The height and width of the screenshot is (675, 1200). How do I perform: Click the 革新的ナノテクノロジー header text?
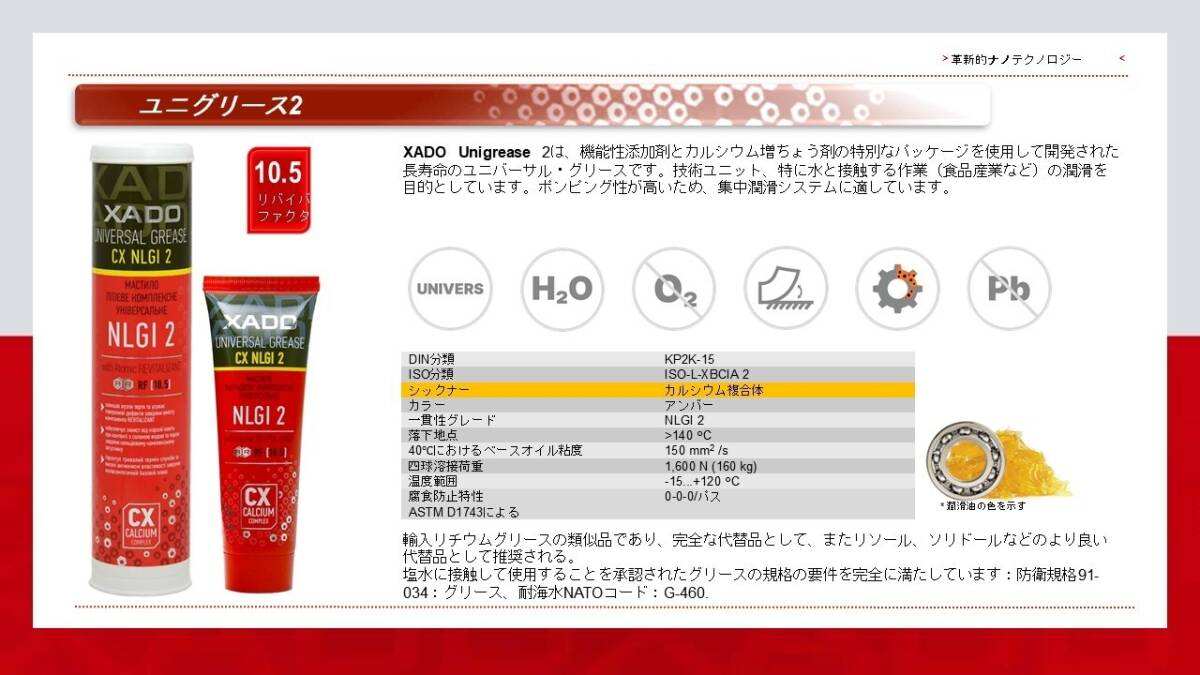pos(1017,59)
